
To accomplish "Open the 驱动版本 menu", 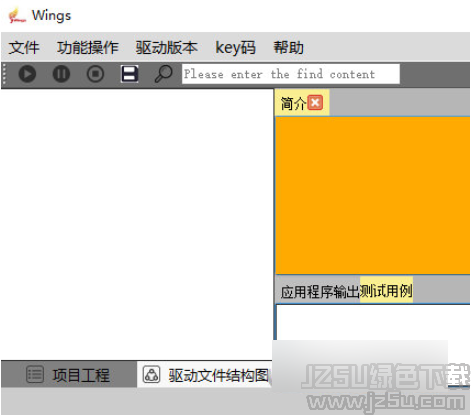I will 167,48.
